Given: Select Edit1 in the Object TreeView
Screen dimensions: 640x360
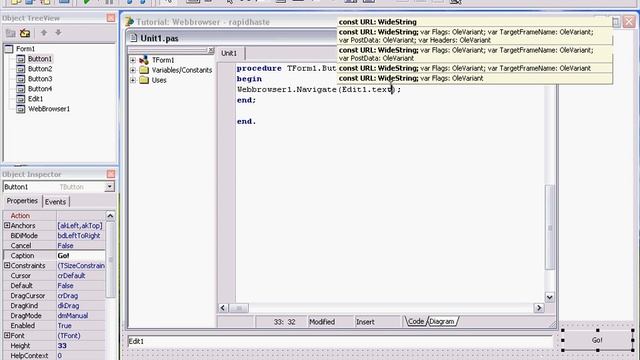Looking at the screenshot, I should [35, 99].
